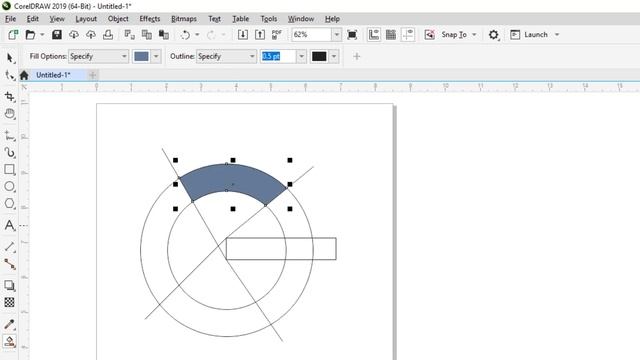The image size is (640, 360).
Task: Open the fill color picker arrow
Action: coord(156,56)
